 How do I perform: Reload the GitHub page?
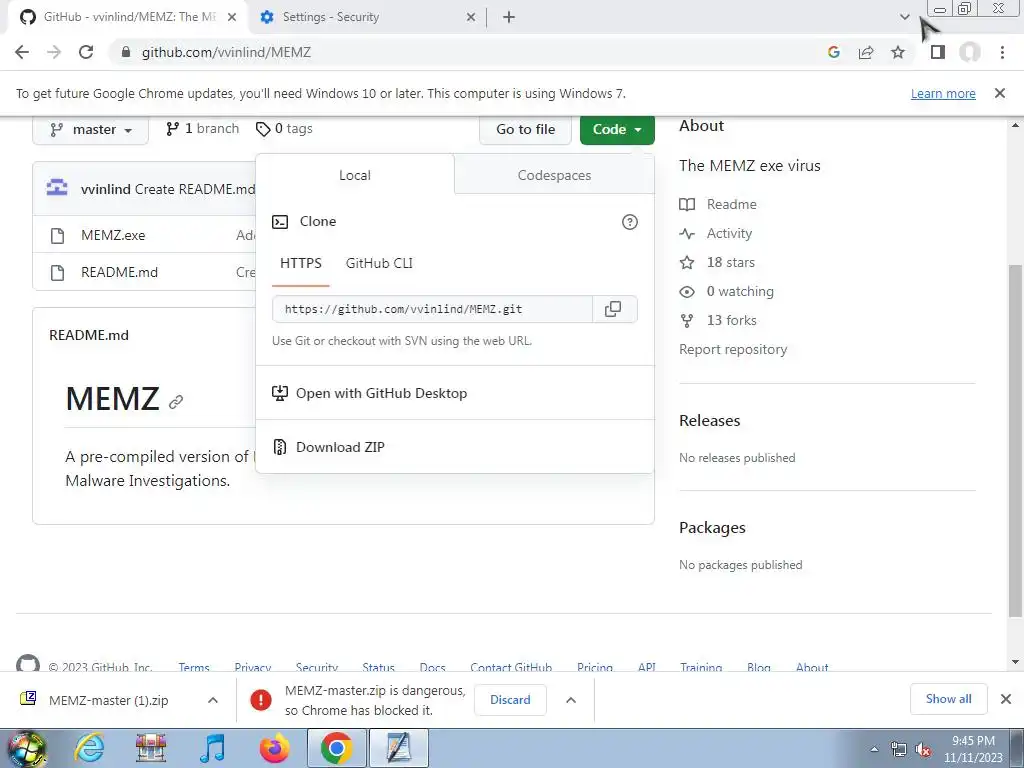[x=86, y=52]
